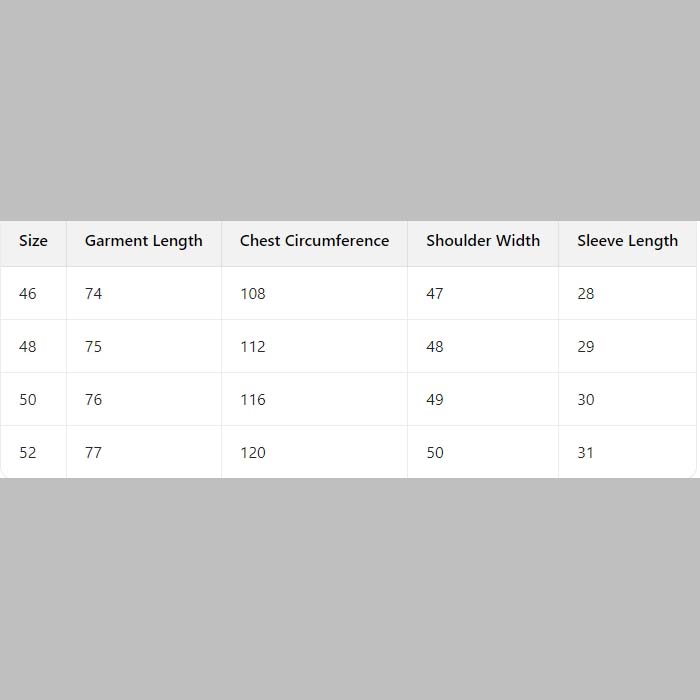Select the Shoulder Width column header

point(482,241)
